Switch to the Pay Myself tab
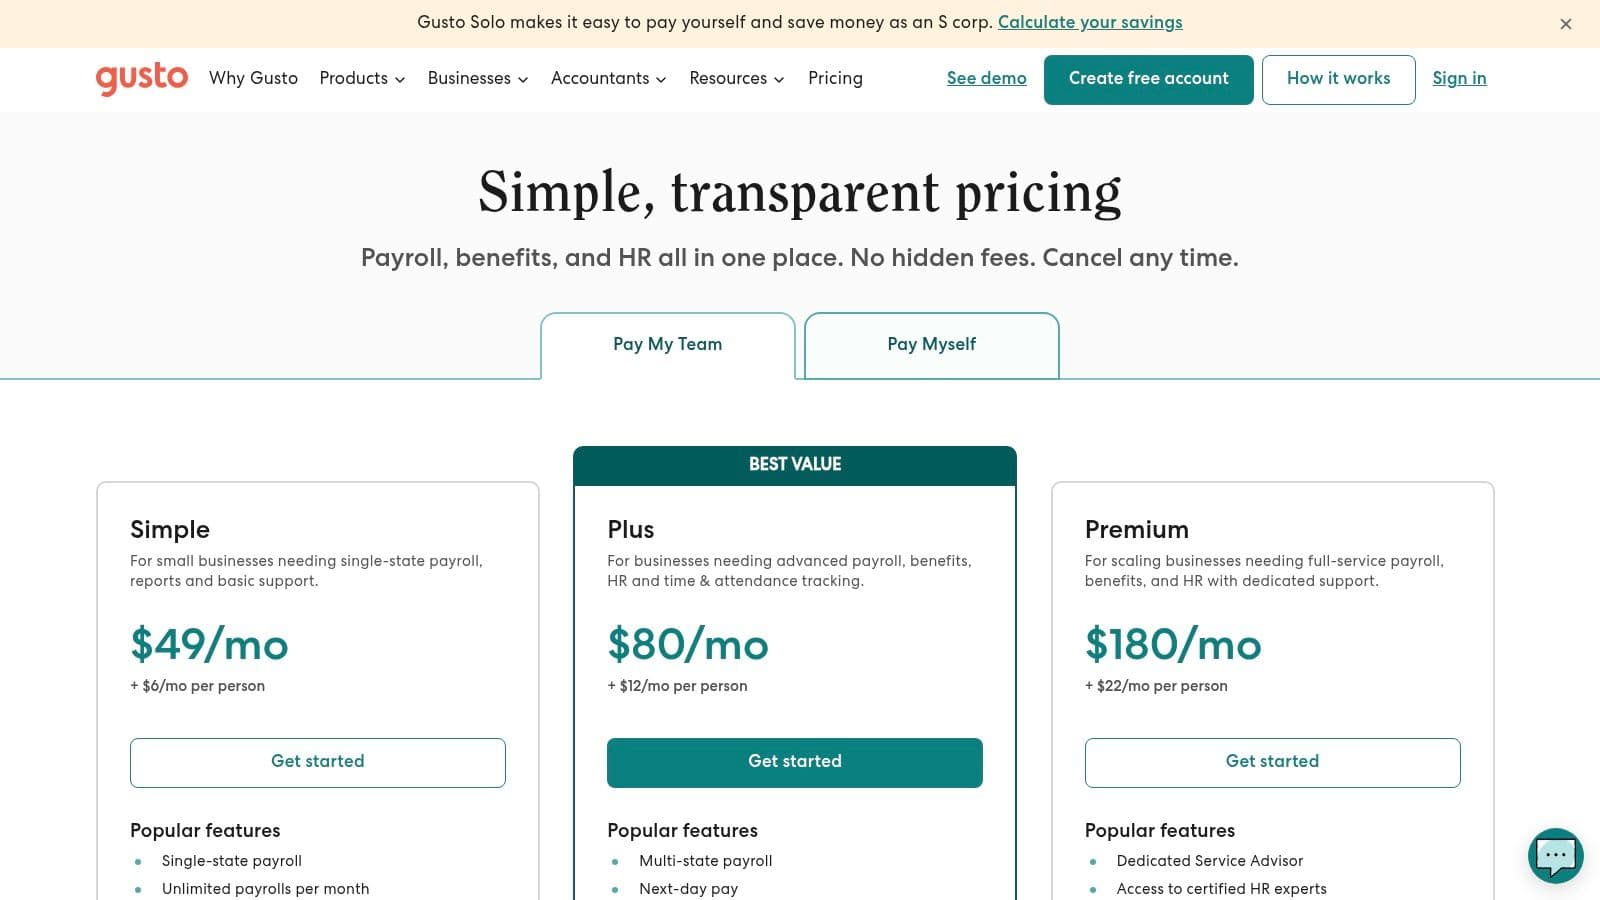Viewport: 1600px width, 900px height. tap(931, 344)
